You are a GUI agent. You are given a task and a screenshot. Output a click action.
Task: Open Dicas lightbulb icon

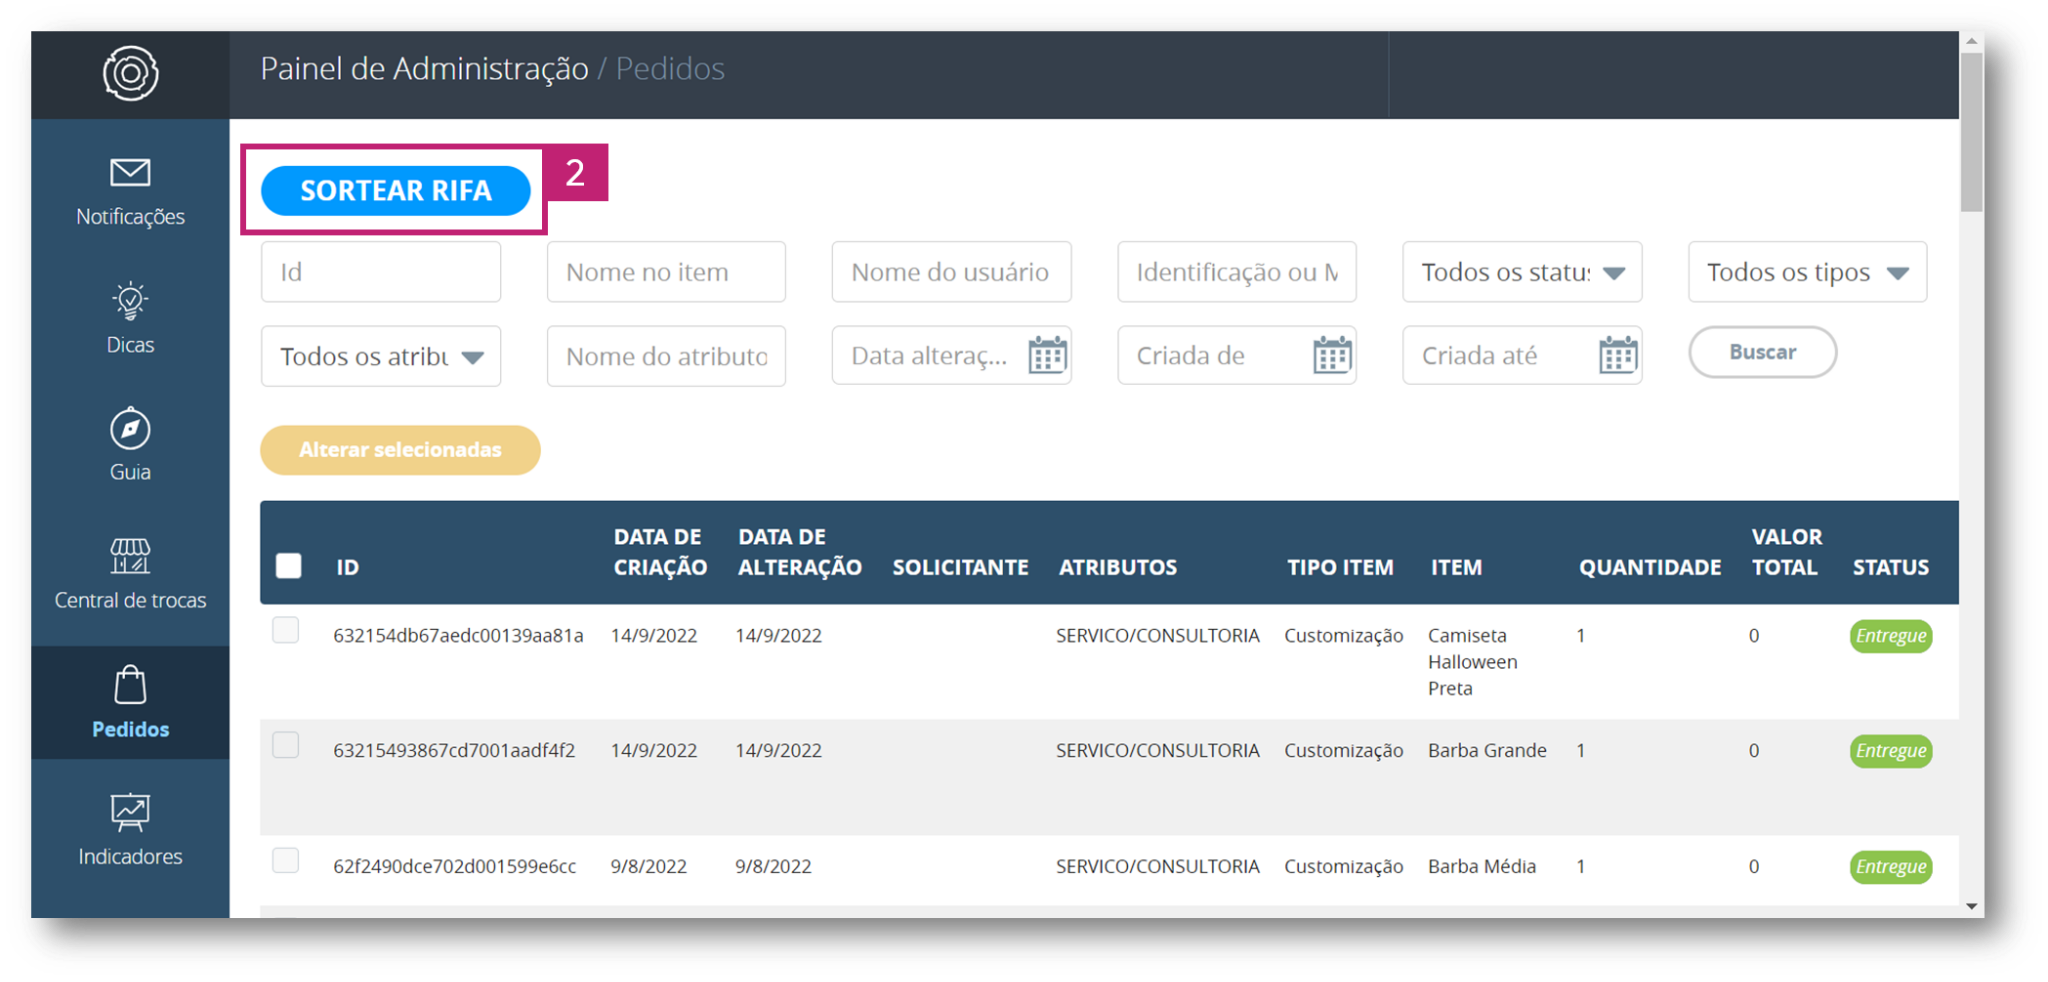130,301
